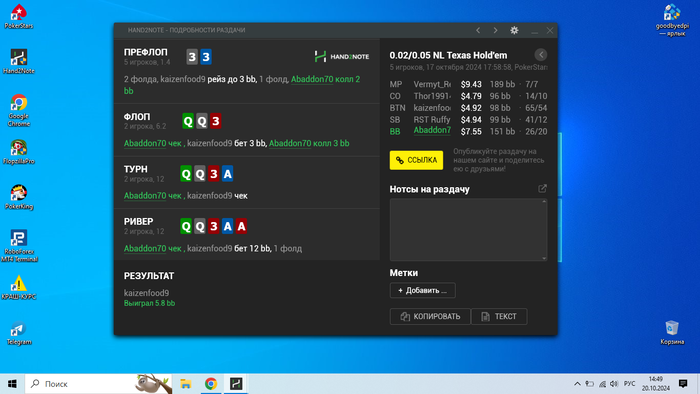This screenshot has width=700, height=394.
Task: Open goodbyedpi desktop shortcut
Action: point(672,20)
